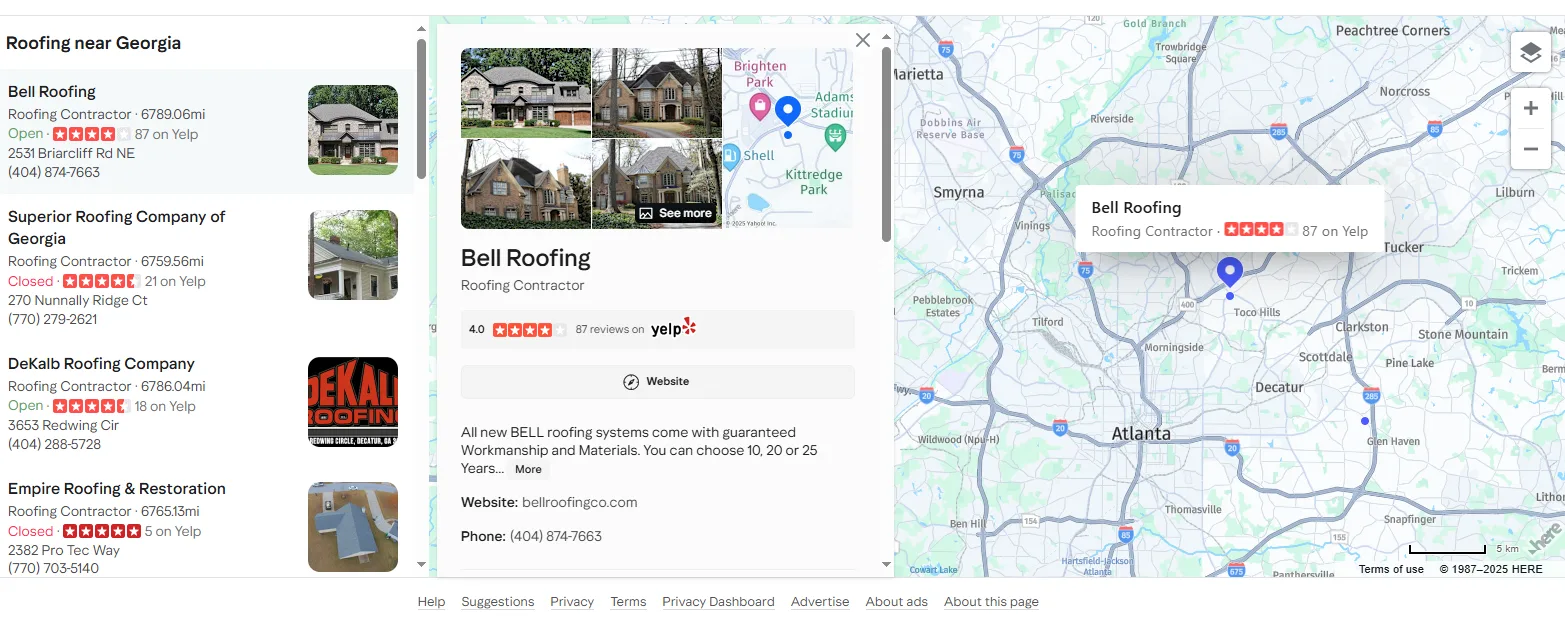Click details panel scroll-up arrow
The height and width of the screenshot is (621, 1565).
click(x=886, y=37)
